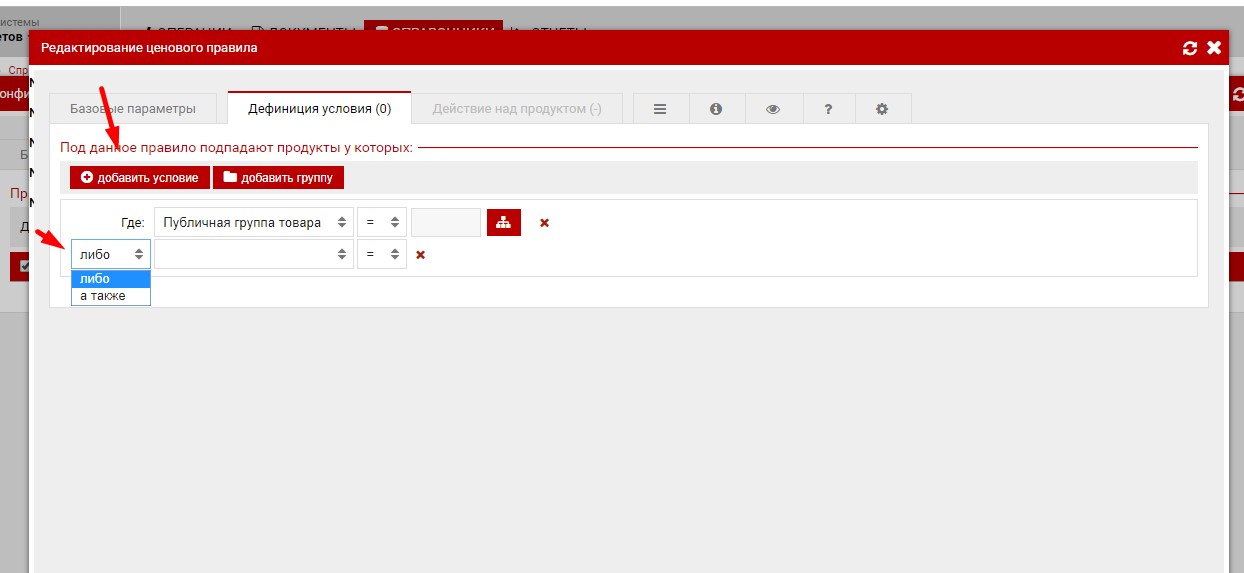Close the price rule editing dialog

coord(1214,48)
